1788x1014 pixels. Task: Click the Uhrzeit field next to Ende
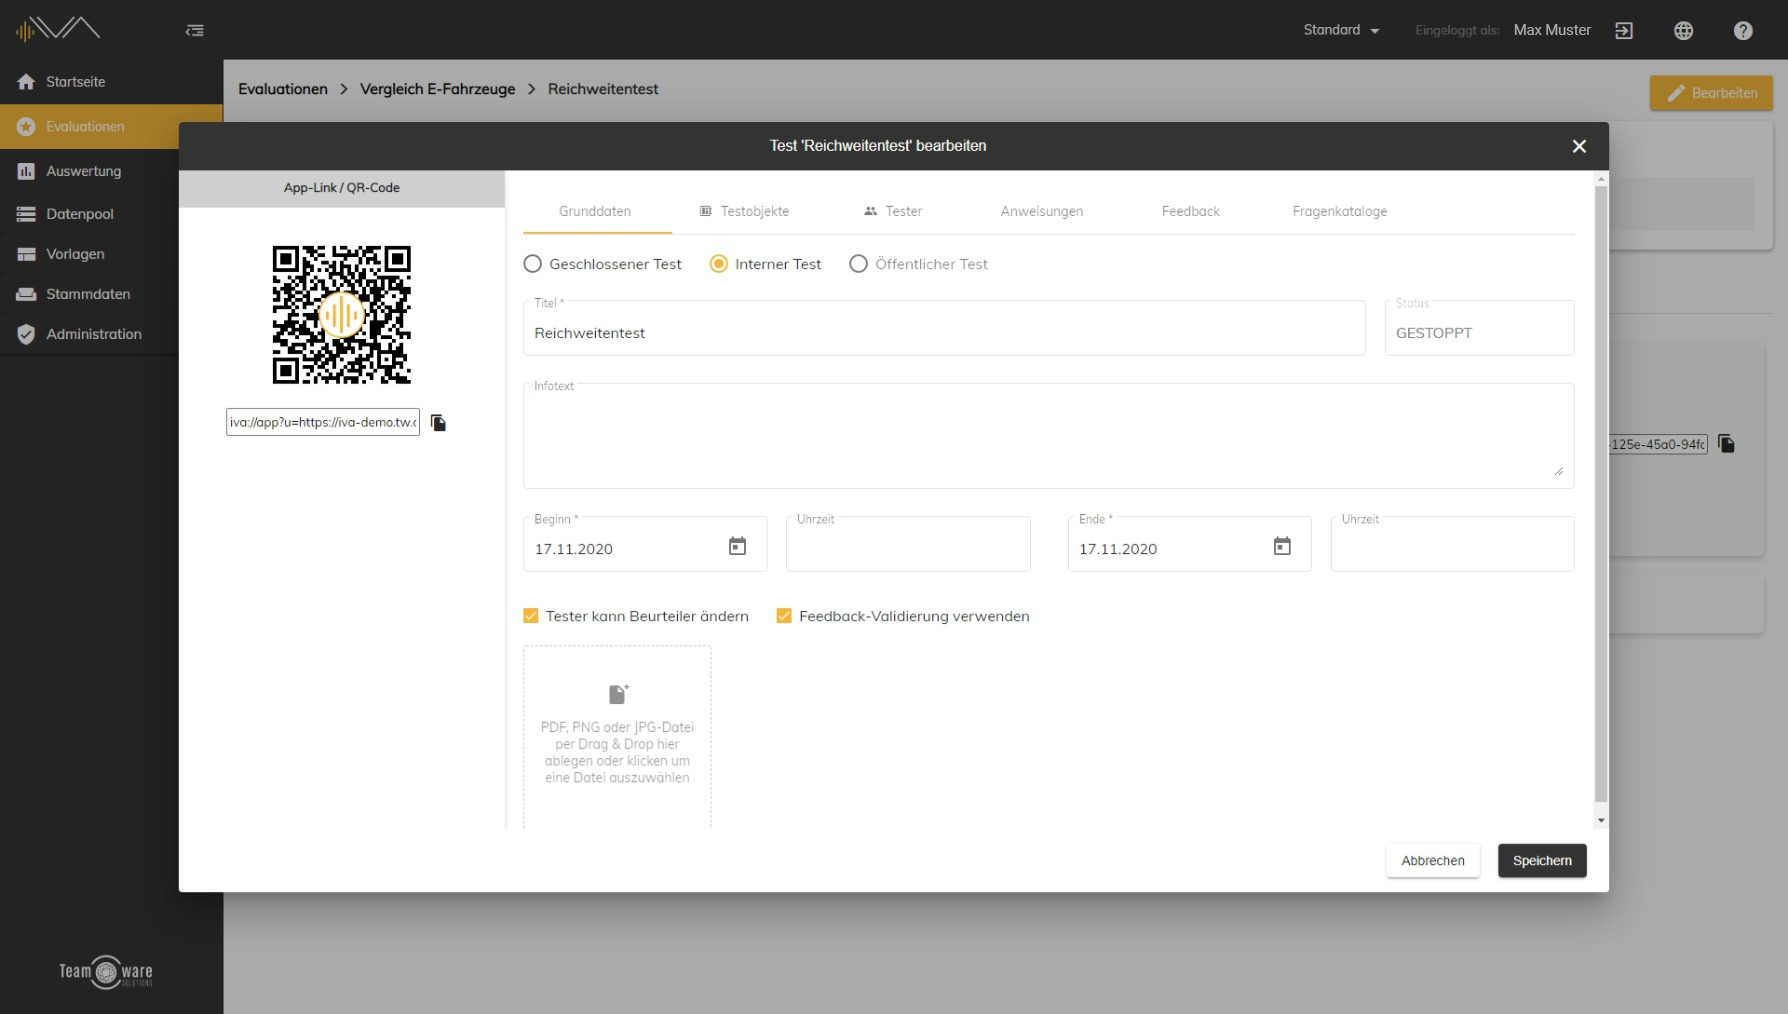pyautogui.click(x=1452, y=545)
